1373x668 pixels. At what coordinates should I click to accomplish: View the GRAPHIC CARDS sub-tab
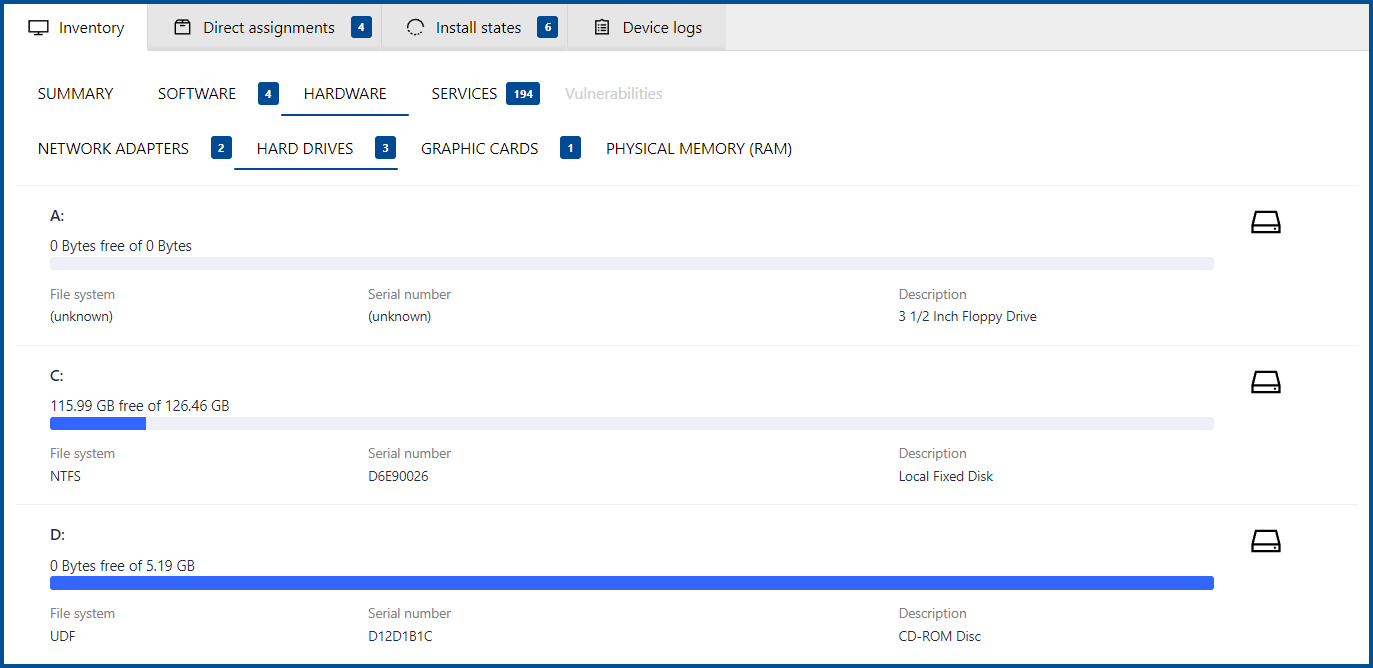[x=479, y=149]
